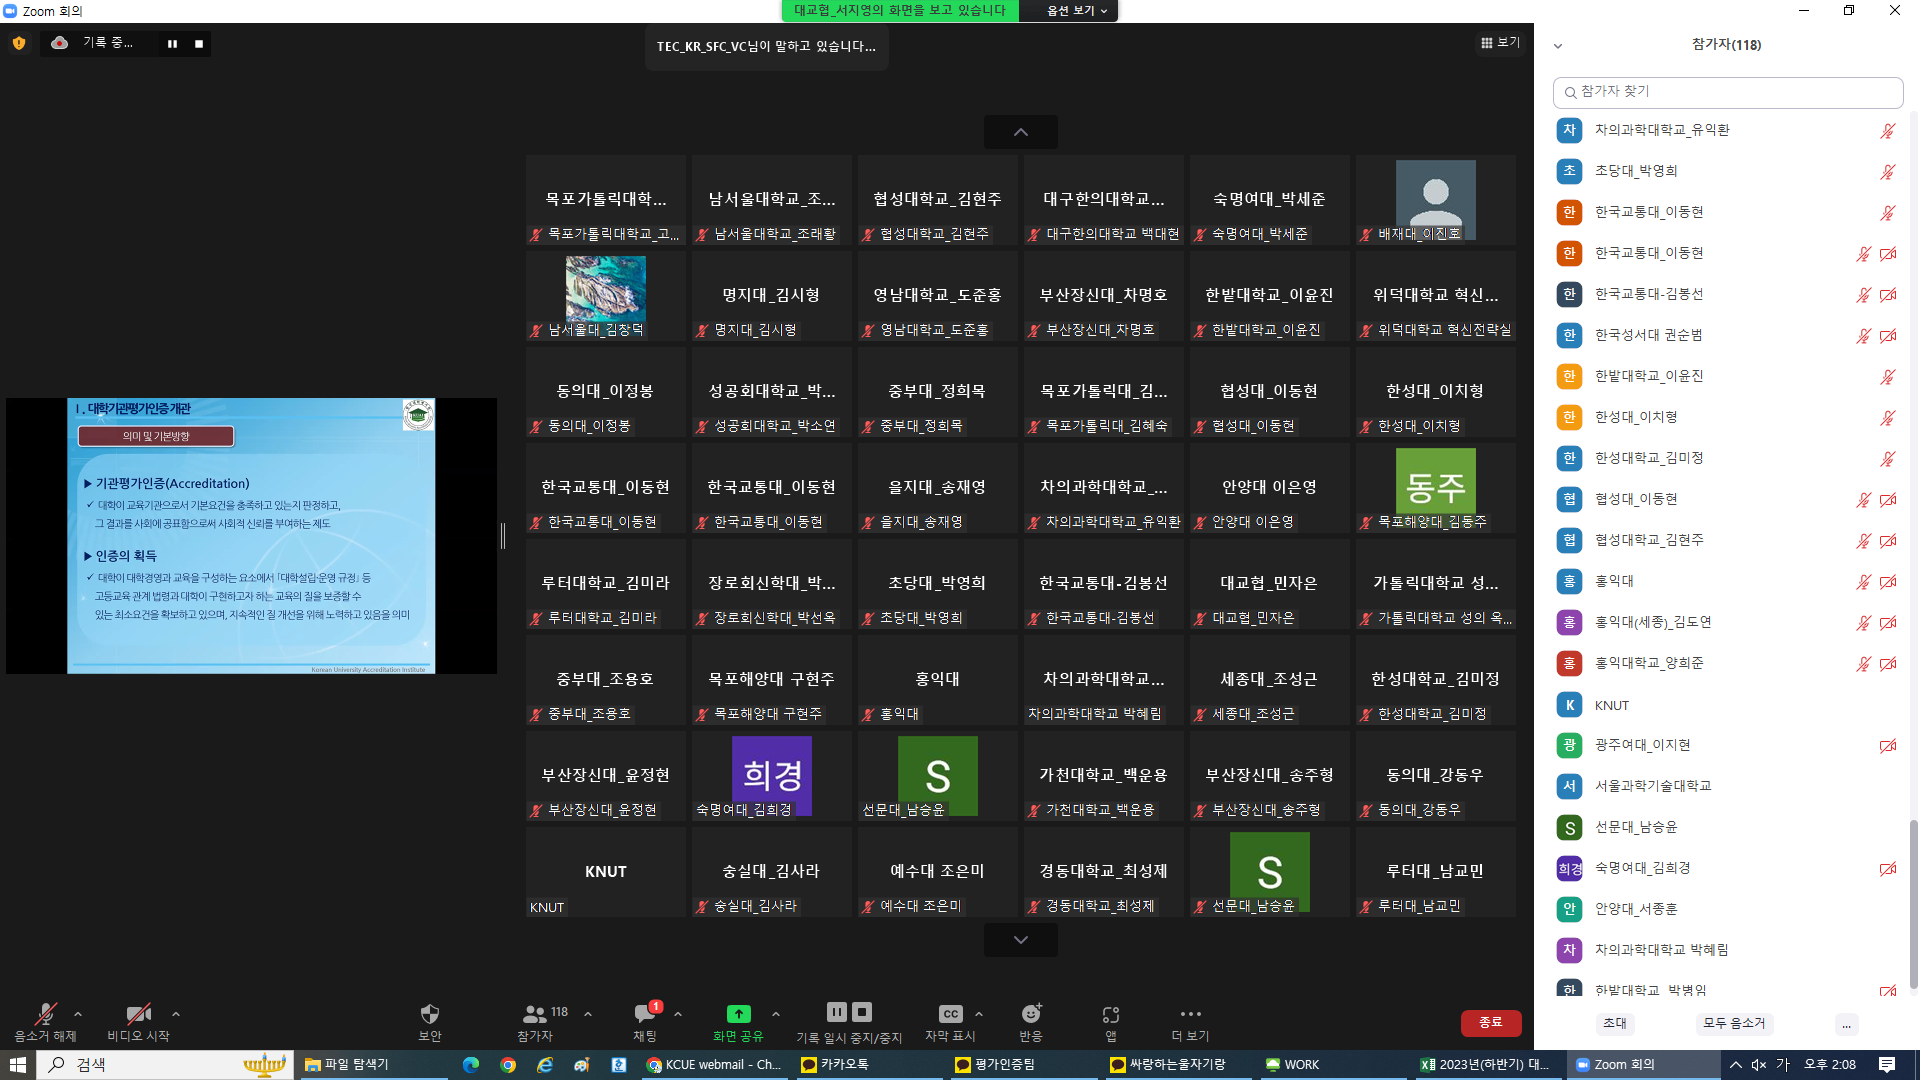Viewport: 1920px width, 1080px height.
Task: Open the More options menu
Action: coord(1190,1014)
